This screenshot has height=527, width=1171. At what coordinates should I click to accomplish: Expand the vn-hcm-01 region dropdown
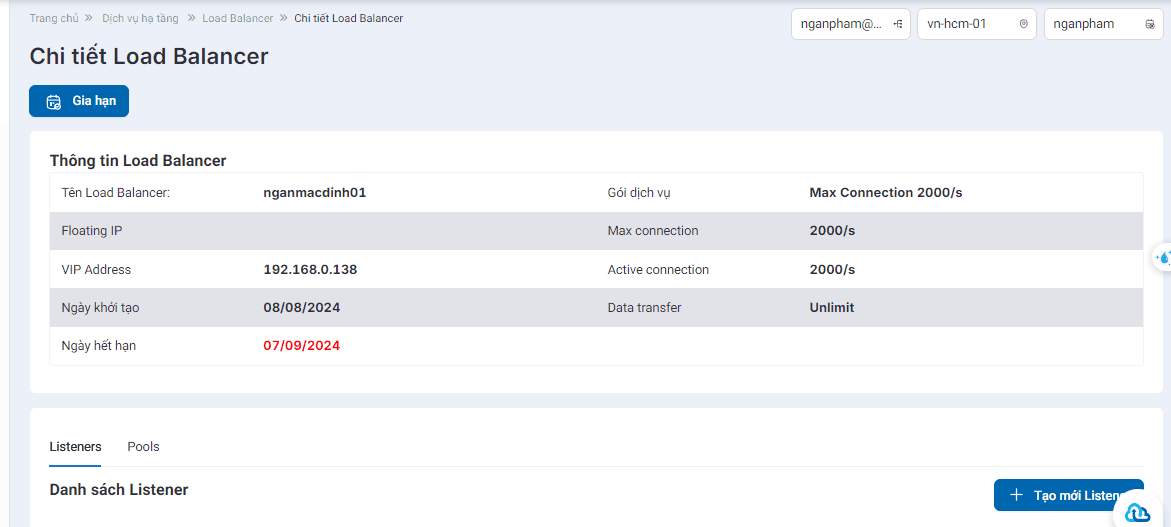point(977,24)
